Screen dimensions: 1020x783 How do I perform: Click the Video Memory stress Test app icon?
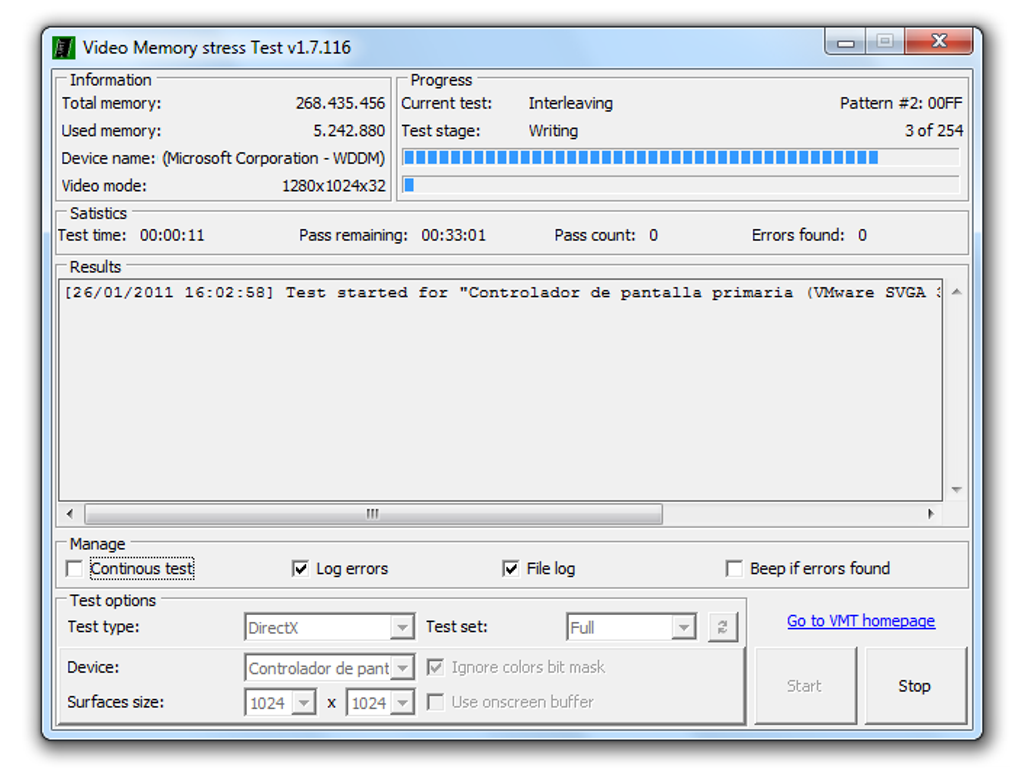(x=63, y=47)
